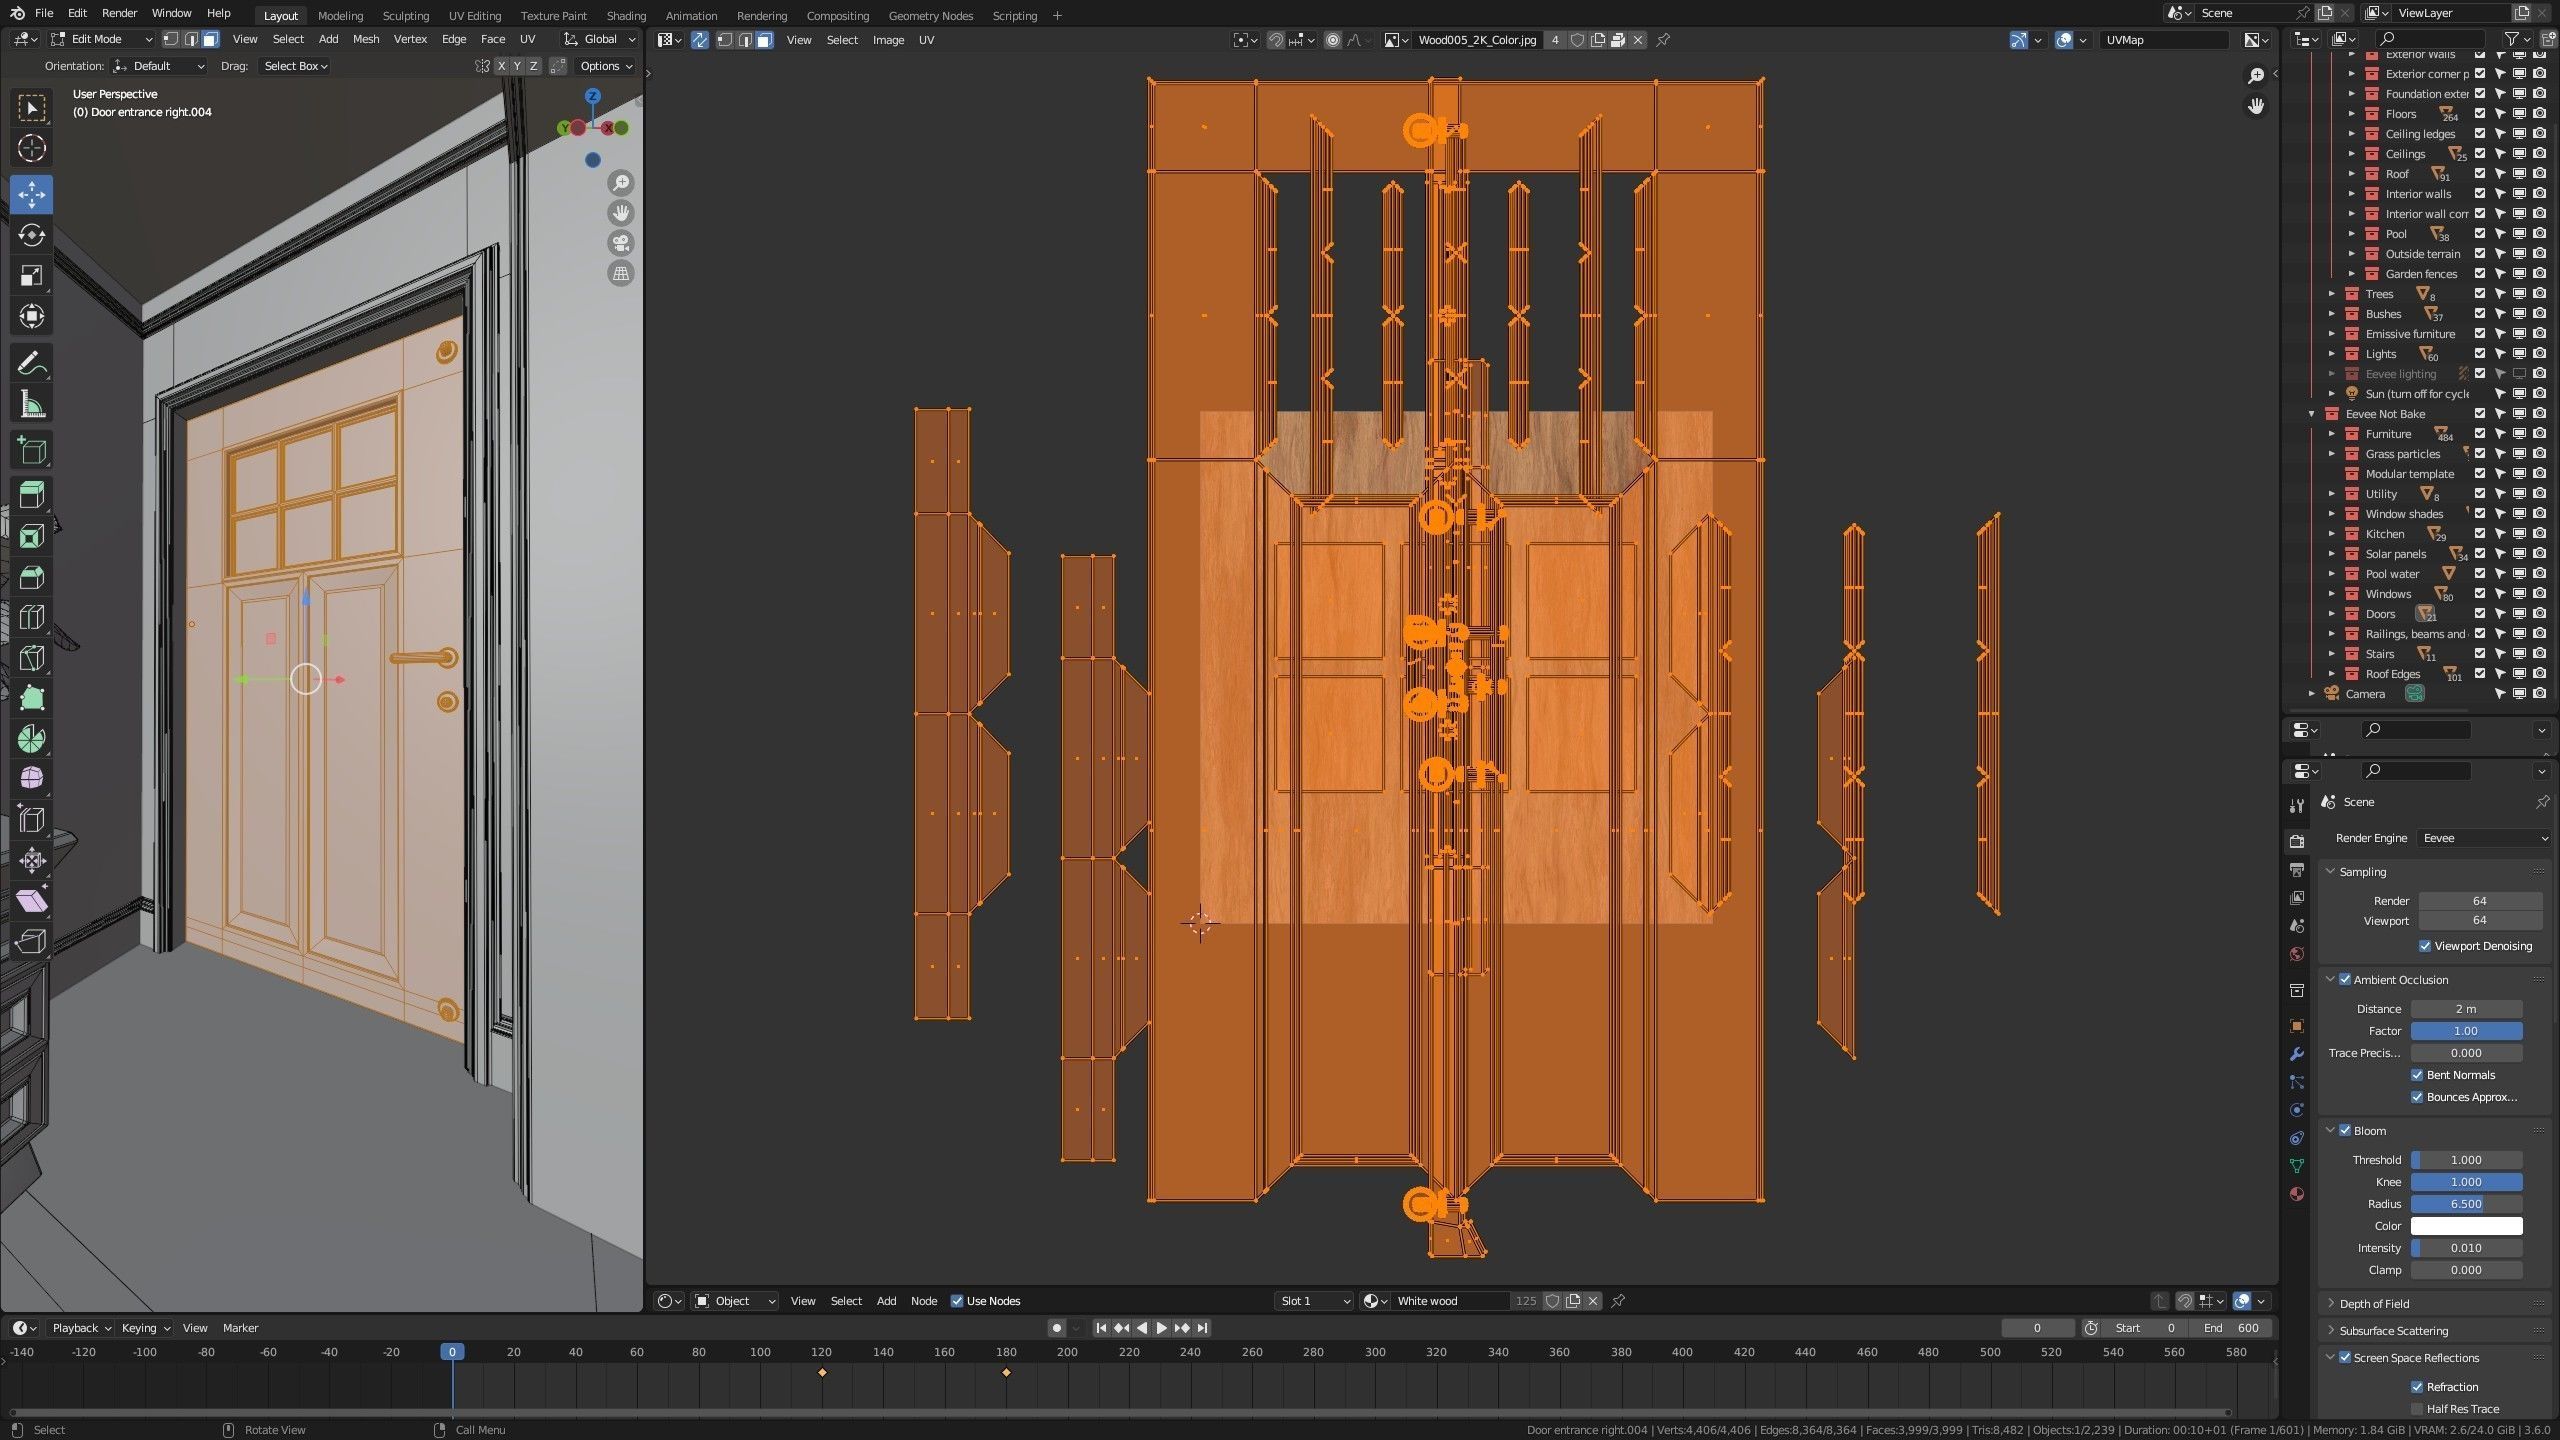Viewport: 2560px width, 1440px height.
Task: Uncheck Viewport Denoising
Action: click(2425, 946)
